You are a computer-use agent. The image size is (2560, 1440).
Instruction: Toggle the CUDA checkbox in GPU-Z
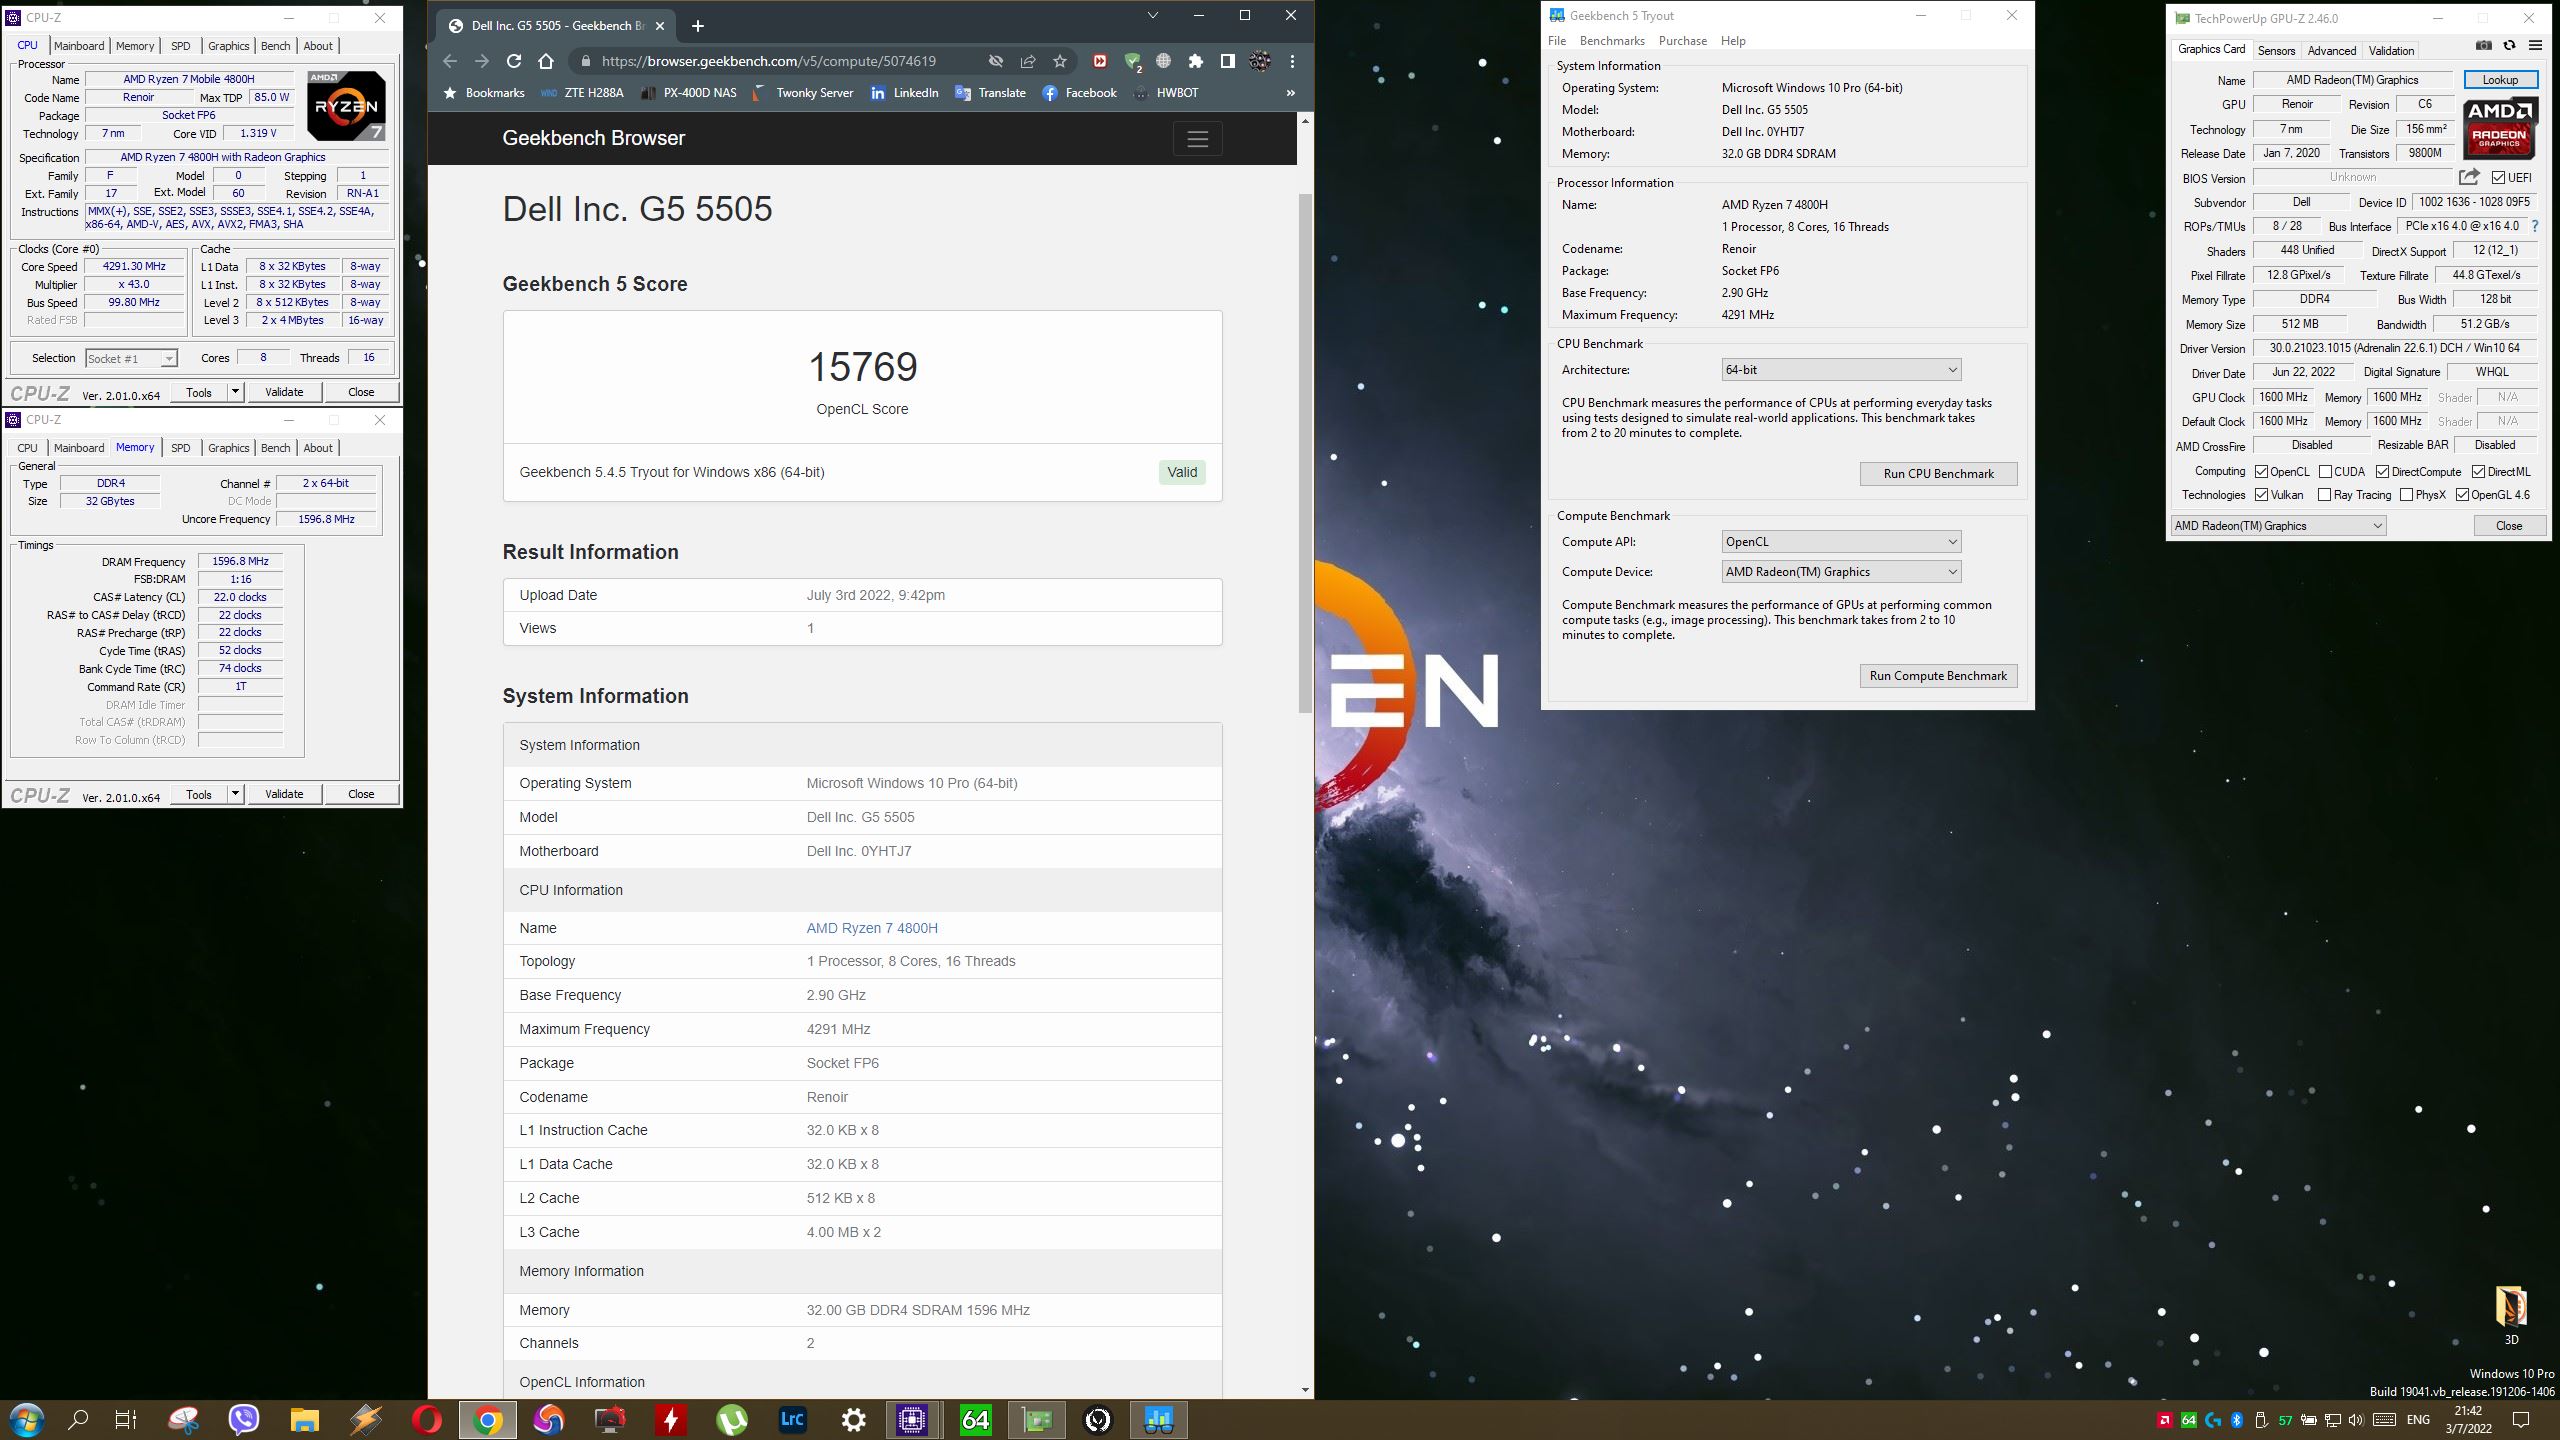click(2325, 471)
